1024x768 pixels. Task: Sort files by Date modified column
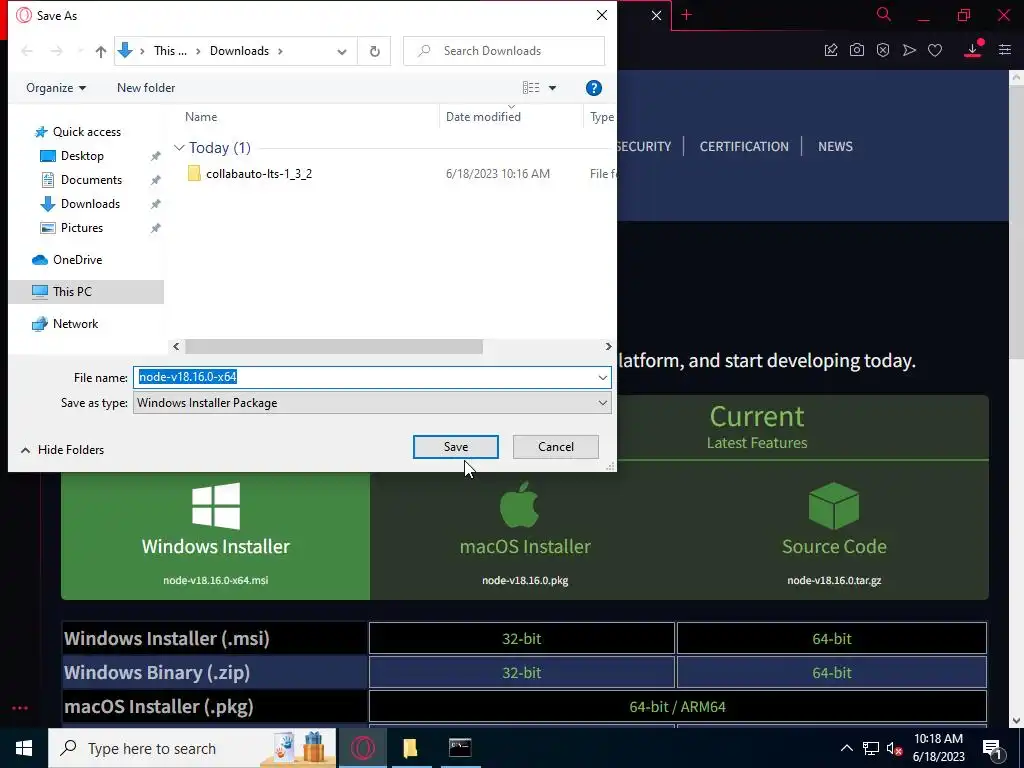coord(483,117)
